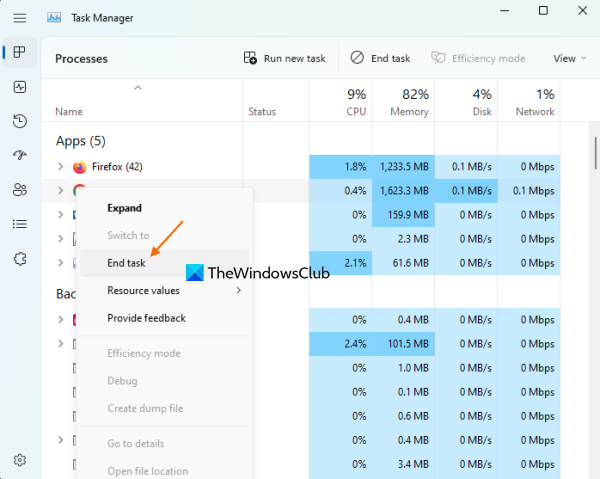Image resolution: width=600 pixels, height=479 pixels.
Task: Click Efficiency mode in the top toolbar
Action: point(478,58)
